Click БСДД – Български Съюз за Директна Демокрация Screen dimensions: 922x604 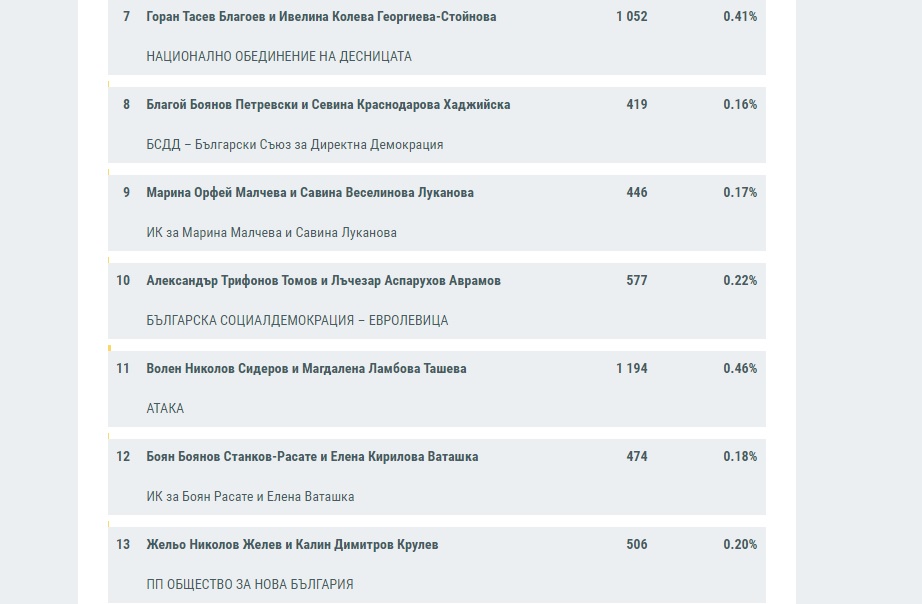pyautogui.click(x=295, y=145)
